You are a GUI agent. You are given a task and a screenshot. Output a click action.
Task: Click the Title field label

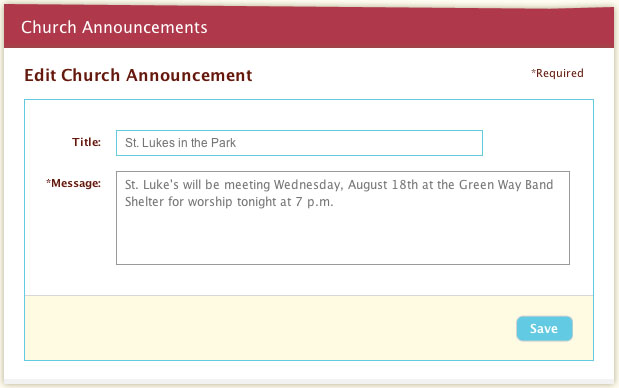86,142
